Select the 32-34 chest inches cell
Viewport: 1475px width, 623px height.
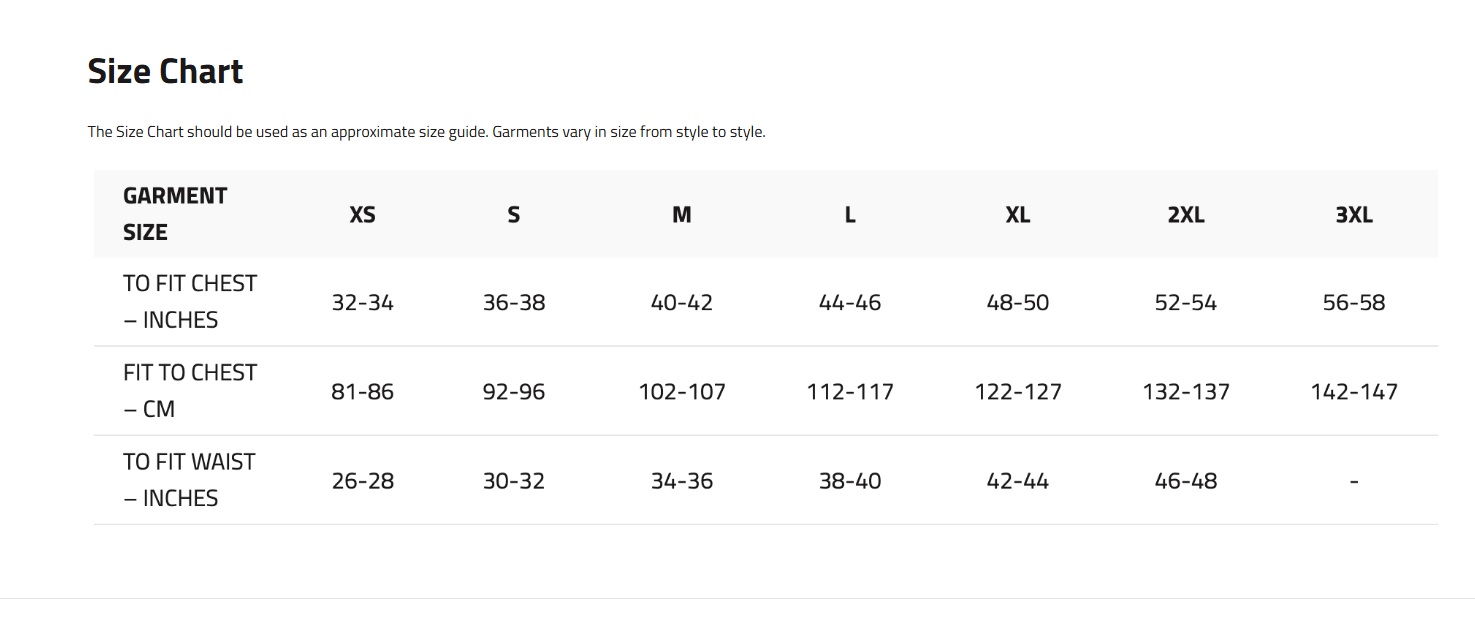click(x=362, y=303)
